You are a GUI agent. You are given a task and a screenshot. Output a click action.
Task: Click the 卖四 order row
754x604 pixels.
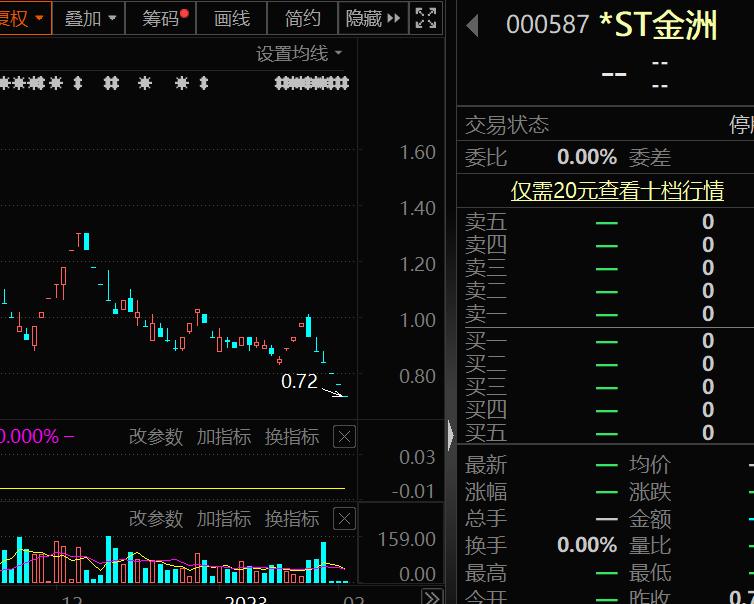[x=605, y=245]
